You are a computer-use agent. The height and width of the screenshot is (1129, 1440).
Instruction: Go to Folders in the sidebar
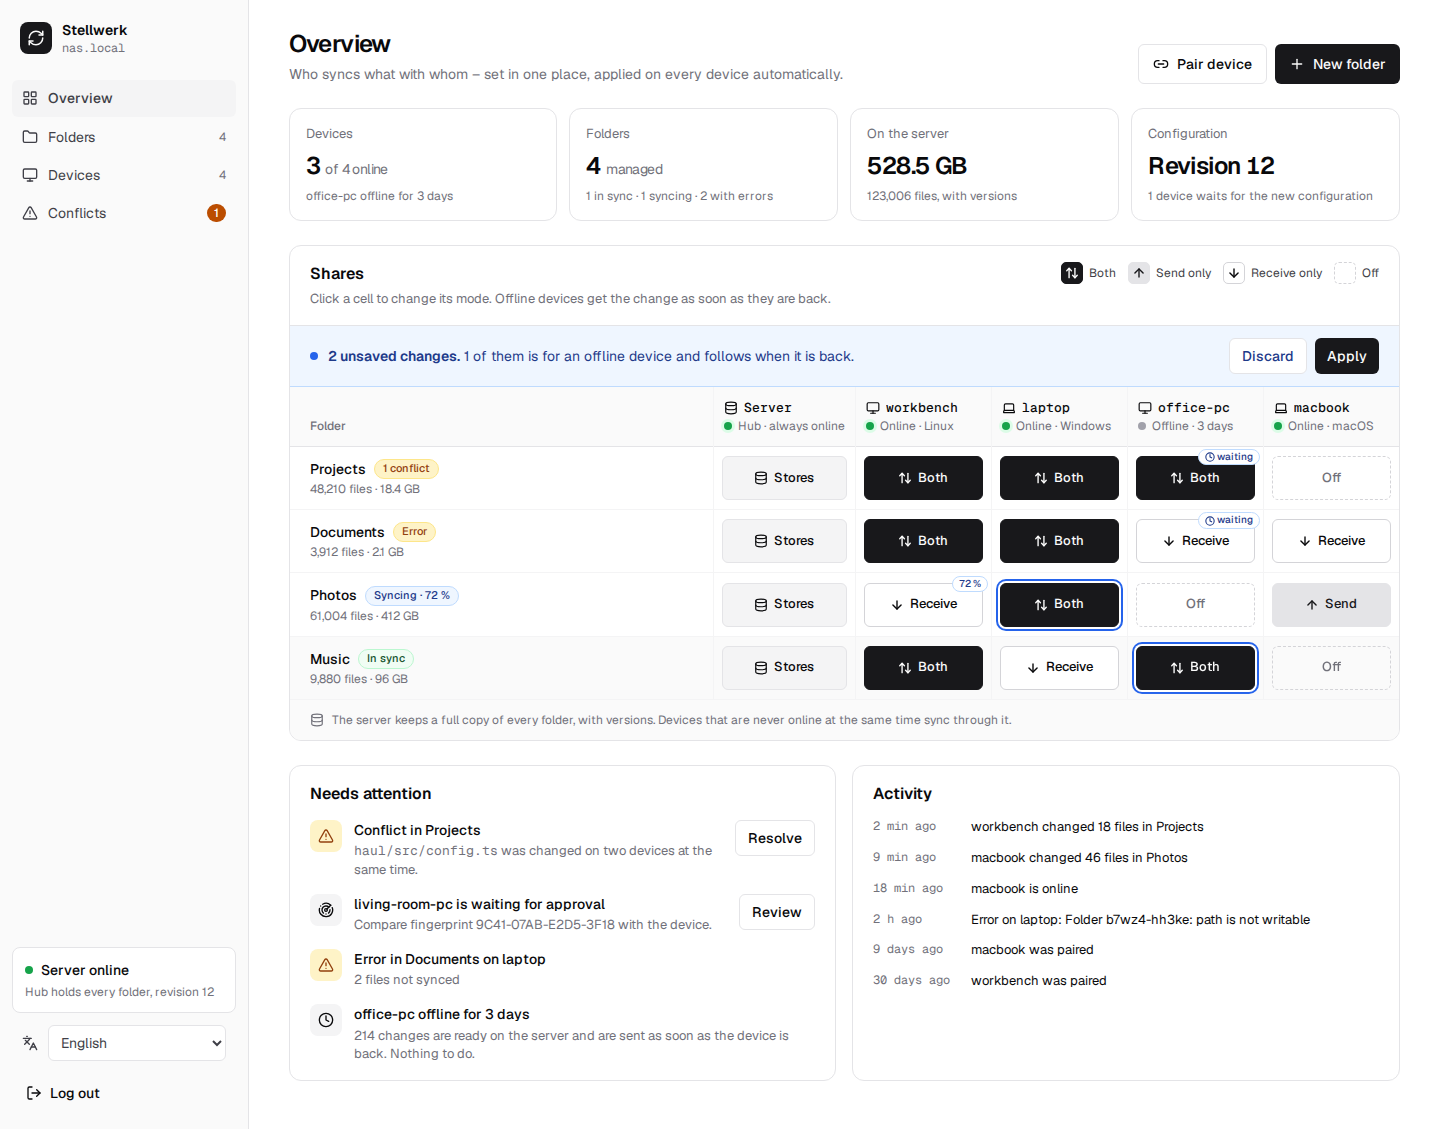coord(124,137)
